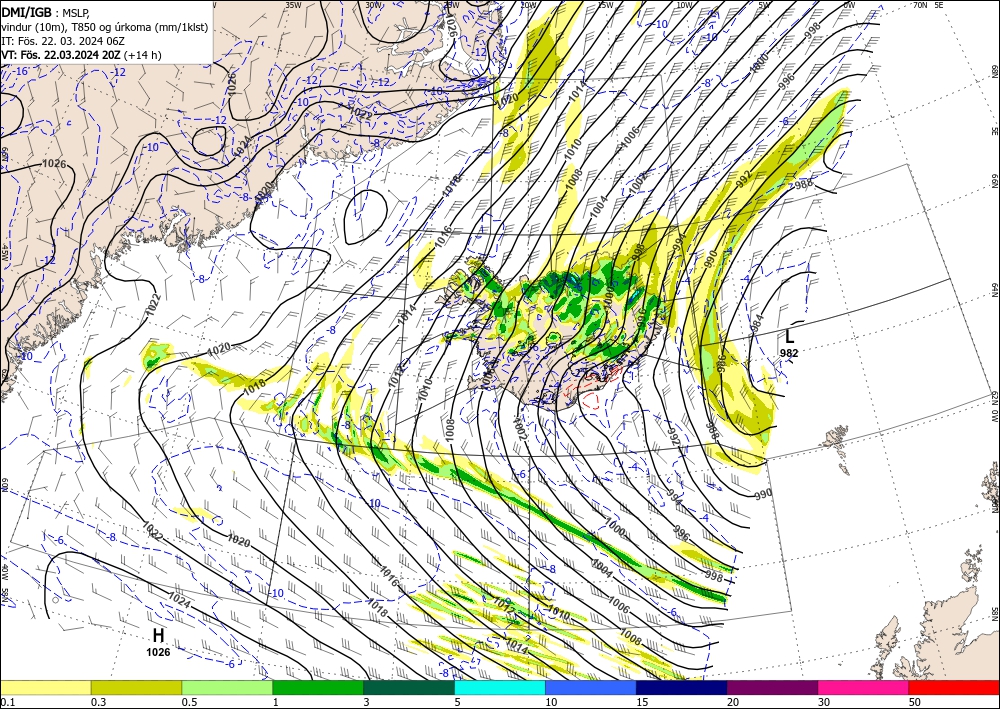Pick the cyan 5–10 legend swatch
This screenshot has height=709, width=1000.
pyautogui.click(x=500, y=687)
